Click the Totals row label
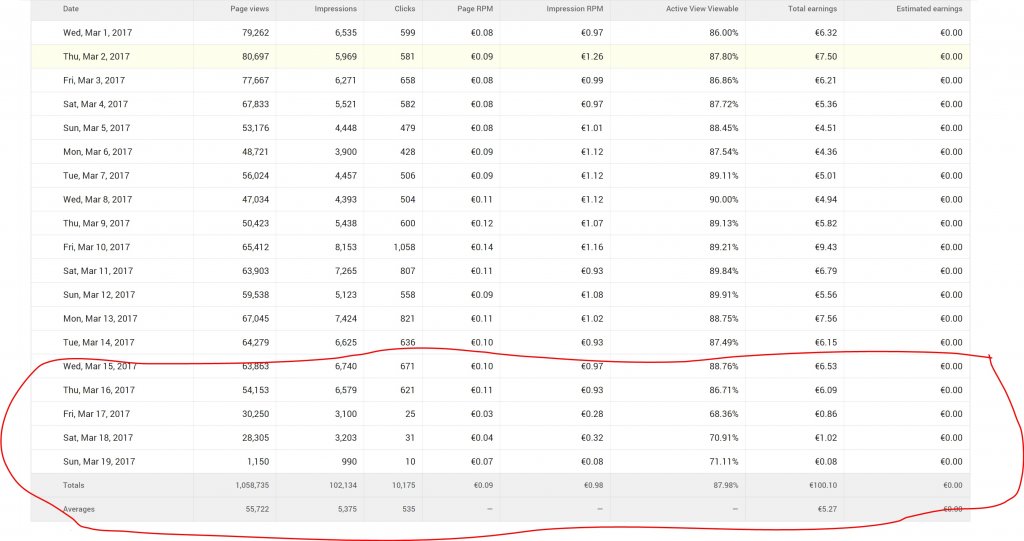The height and width of the screenshot is (541, 1024). 75,485
